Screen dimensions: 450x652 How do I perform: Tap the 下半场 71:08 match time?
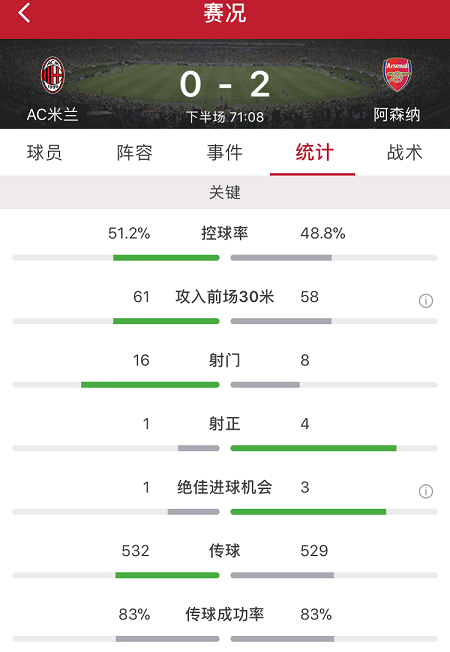(225, 117)
